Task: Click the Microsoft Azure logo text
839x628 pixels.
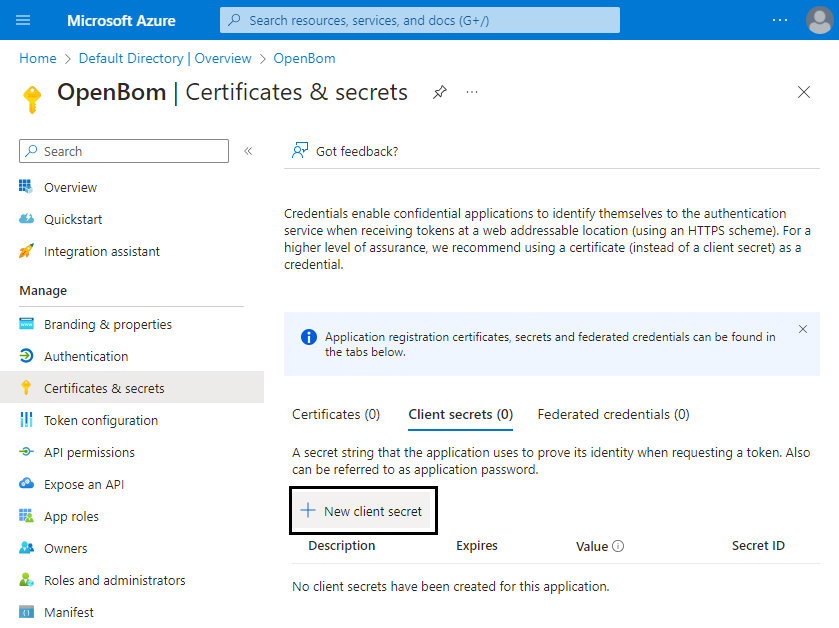Action: coord(121,21)
